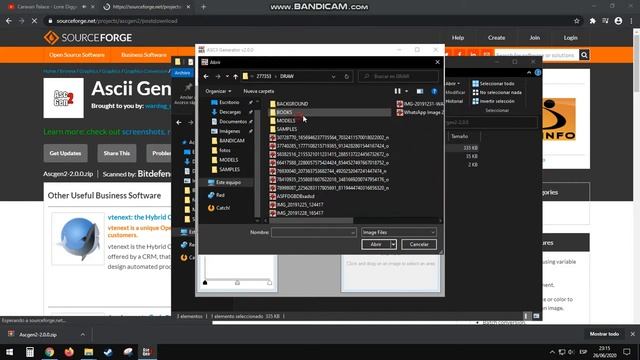The height and width of the screenshot is (360, 640).
Task: Refresh the DRAW folder listing
Action: point(347,76)
